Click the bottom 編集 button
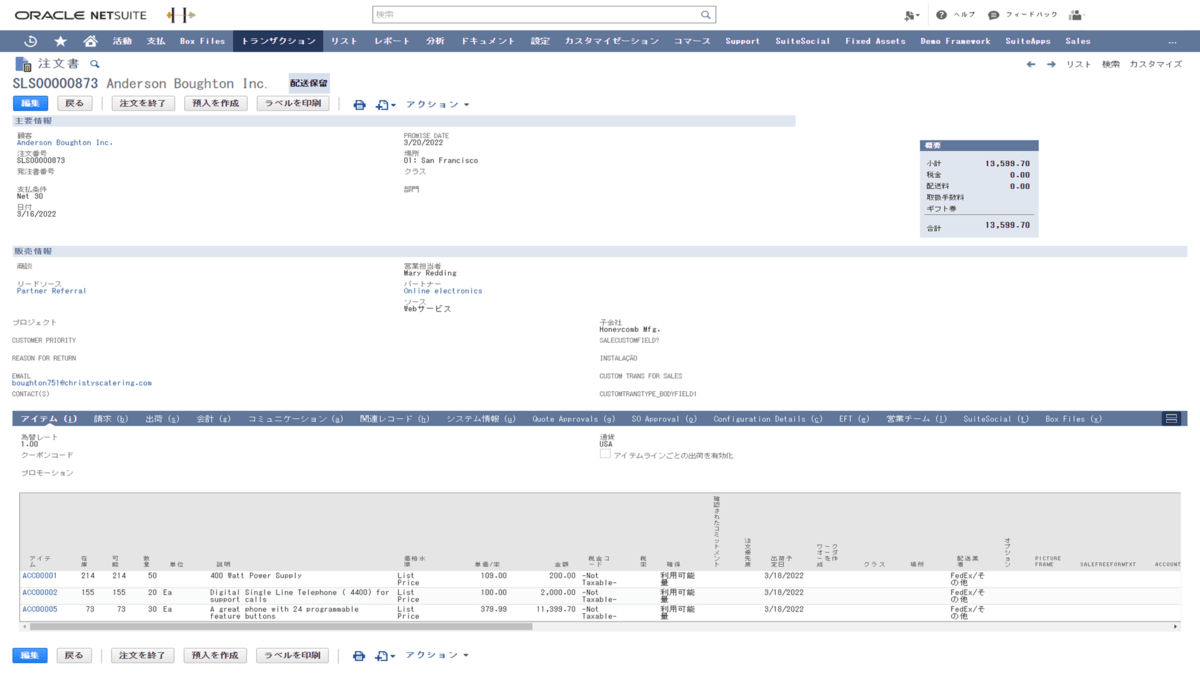Viewport: 1200px width, 675px height. pyautogui.click(x=30, y=655)
